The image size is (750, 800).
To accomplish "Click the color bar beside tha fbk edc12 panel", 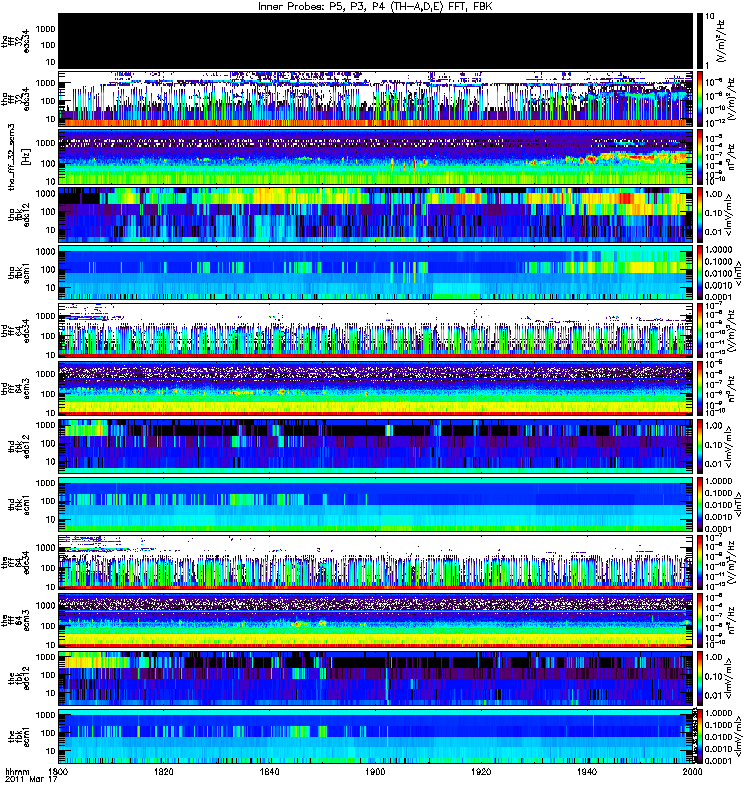I will pyautogui.click(x=702, y=215).
